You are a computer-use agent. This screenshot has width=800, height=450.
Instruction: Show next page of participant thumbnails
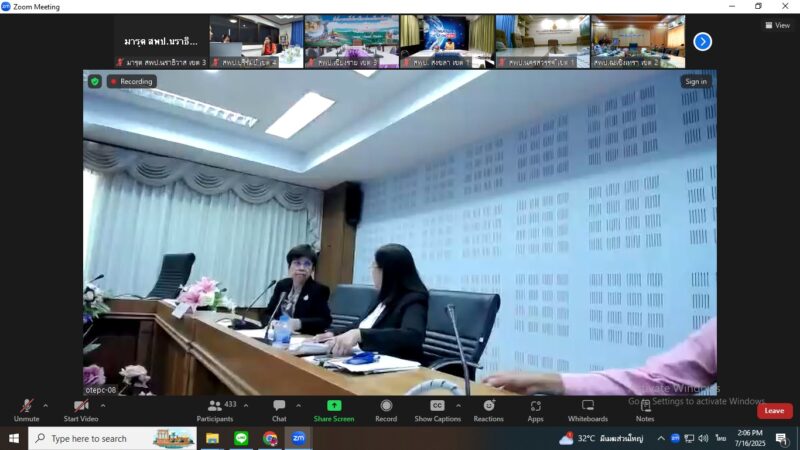pyautogui.click(x=702, y=41)
